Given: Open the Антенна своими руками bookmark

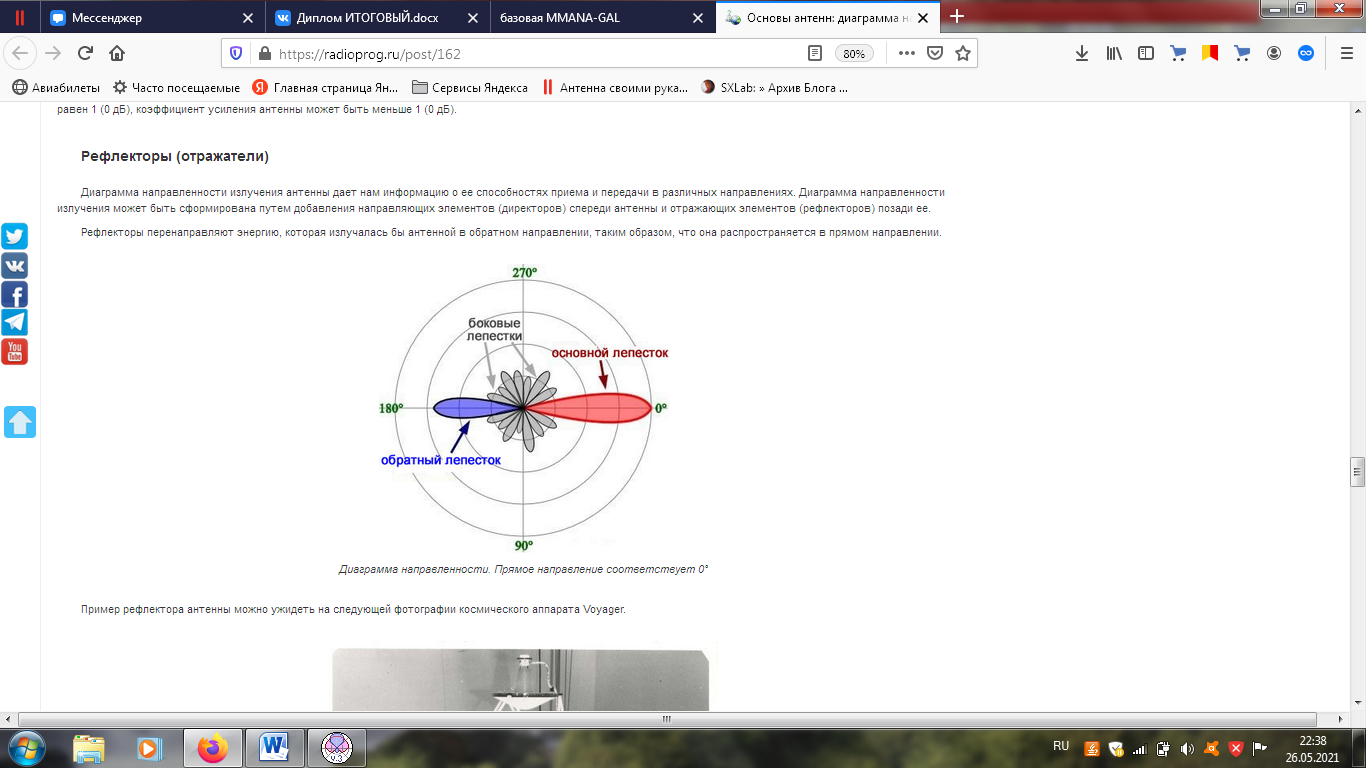Looking at the screenshot, I should [x=615, y=87].
